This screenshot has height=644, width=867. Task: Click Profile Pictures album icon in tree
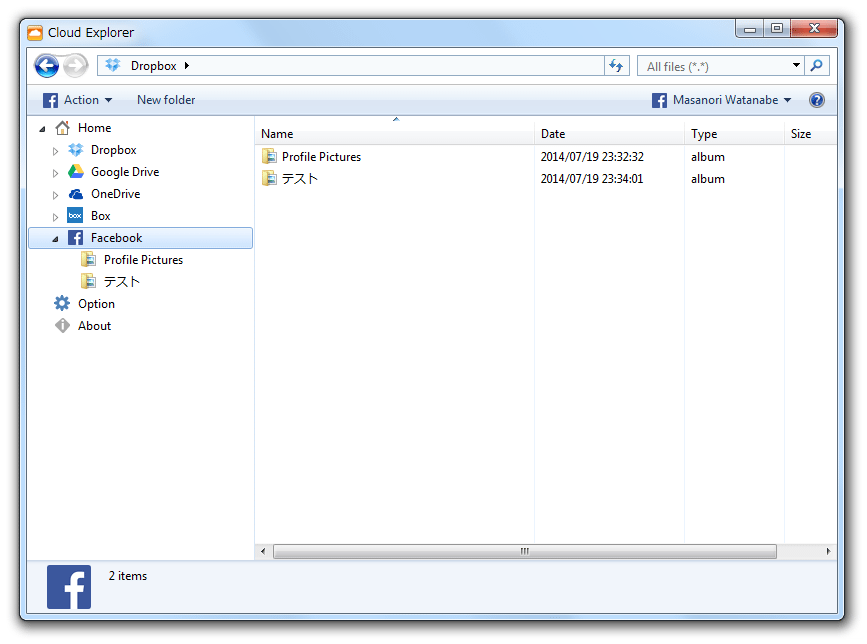click(x=88, y=259)
